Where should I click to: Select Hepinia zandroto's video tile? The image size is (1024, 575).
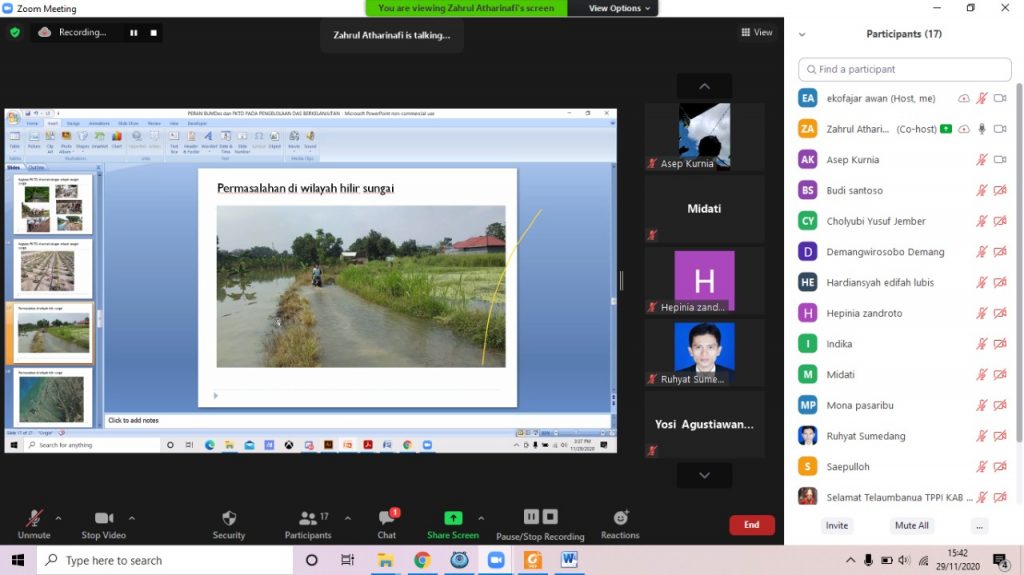point(704,280)
